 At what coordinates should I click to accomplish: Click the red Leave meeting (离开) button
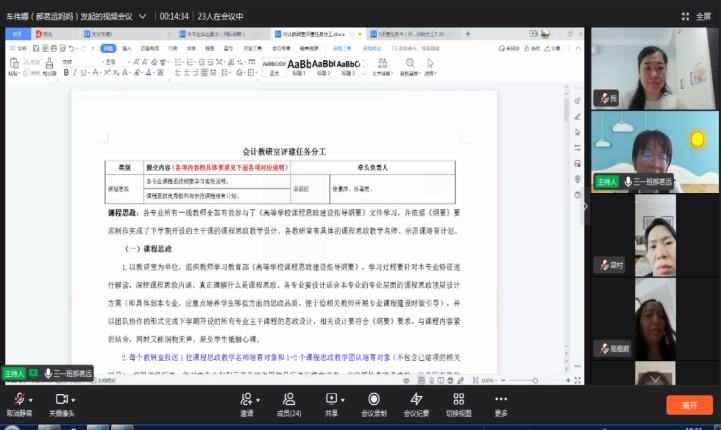pos(689,405)
